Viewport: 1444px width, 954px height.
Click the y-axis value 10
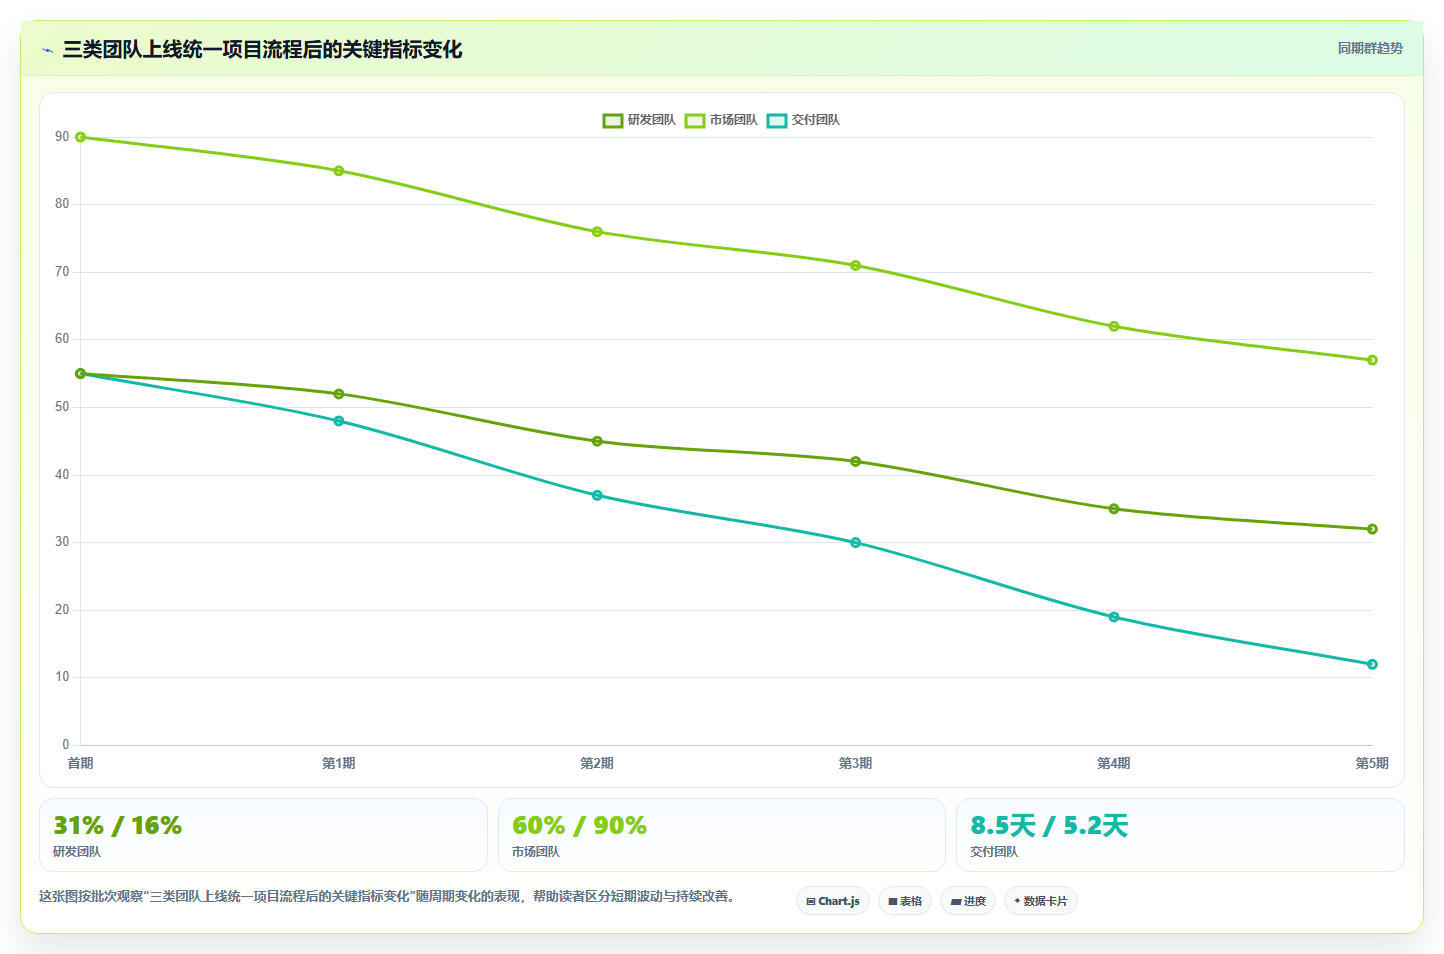(62, 677)
